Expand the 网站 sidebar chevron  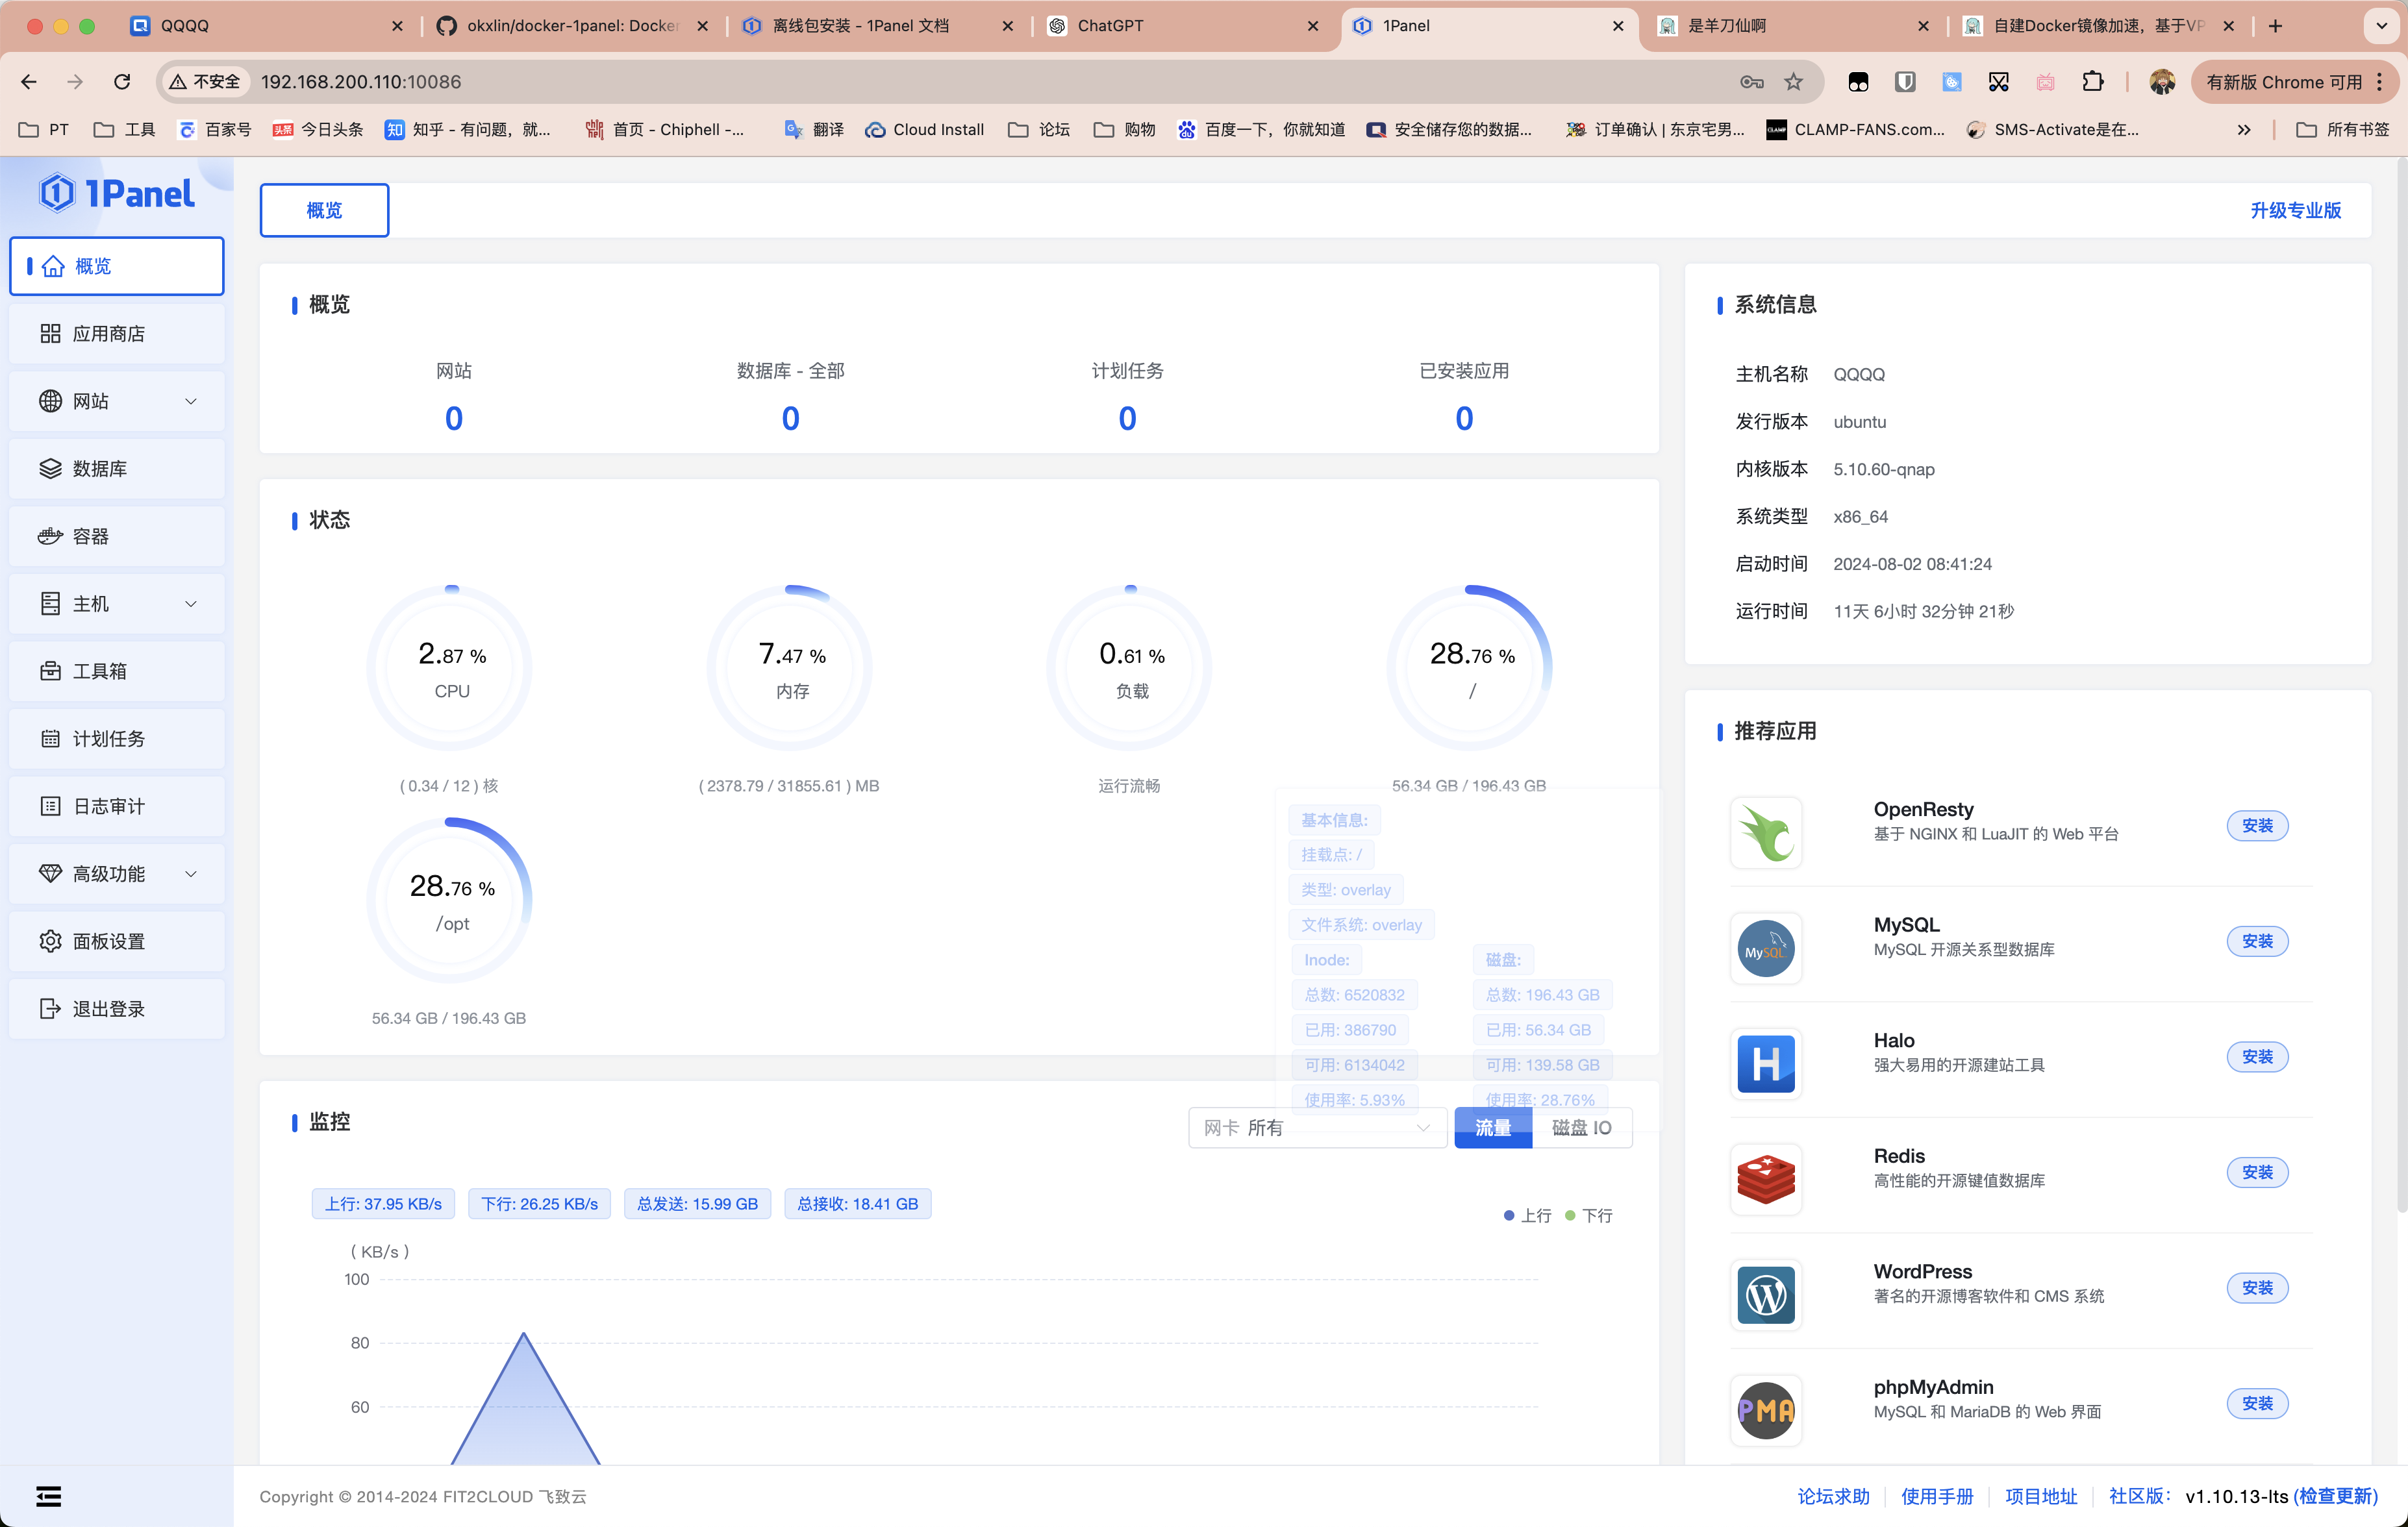point(191,401)
